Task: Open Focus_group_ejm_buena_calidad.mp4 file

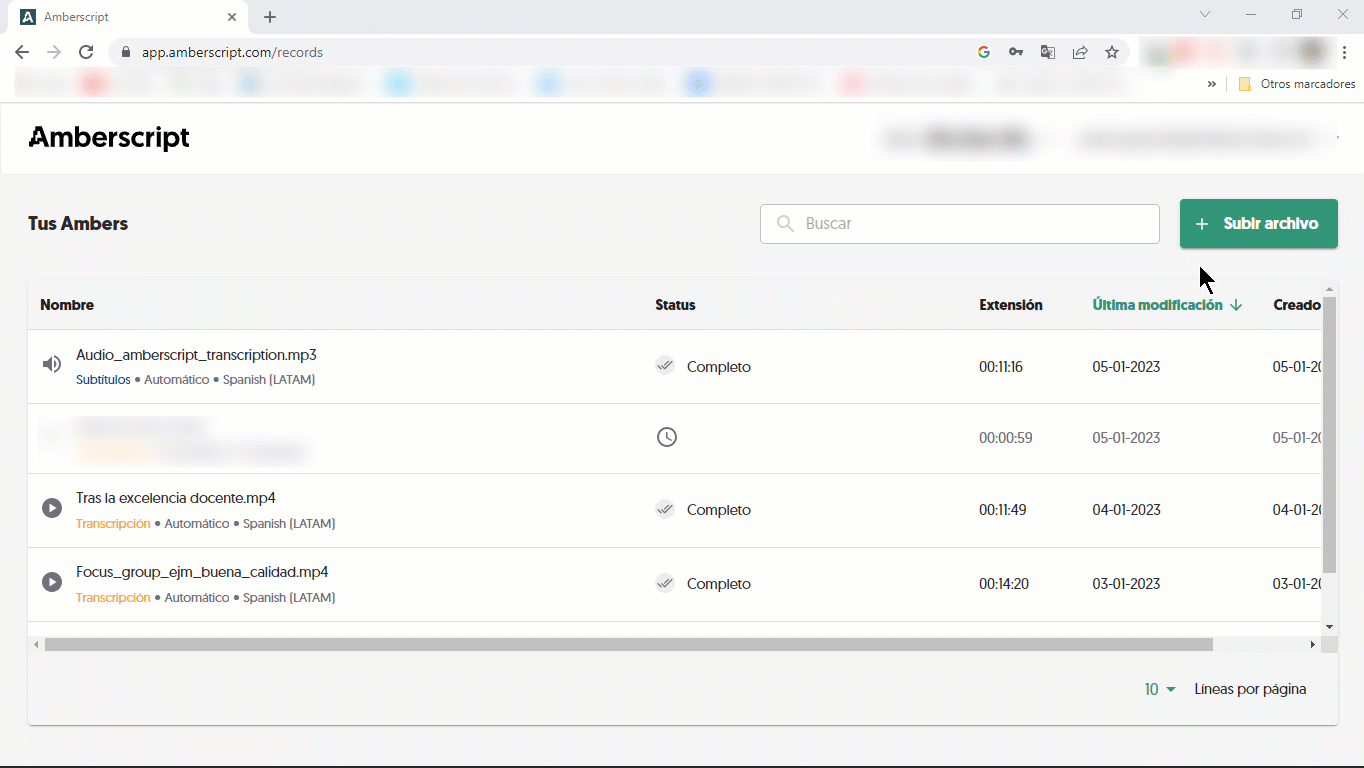Action: point(202,572)
